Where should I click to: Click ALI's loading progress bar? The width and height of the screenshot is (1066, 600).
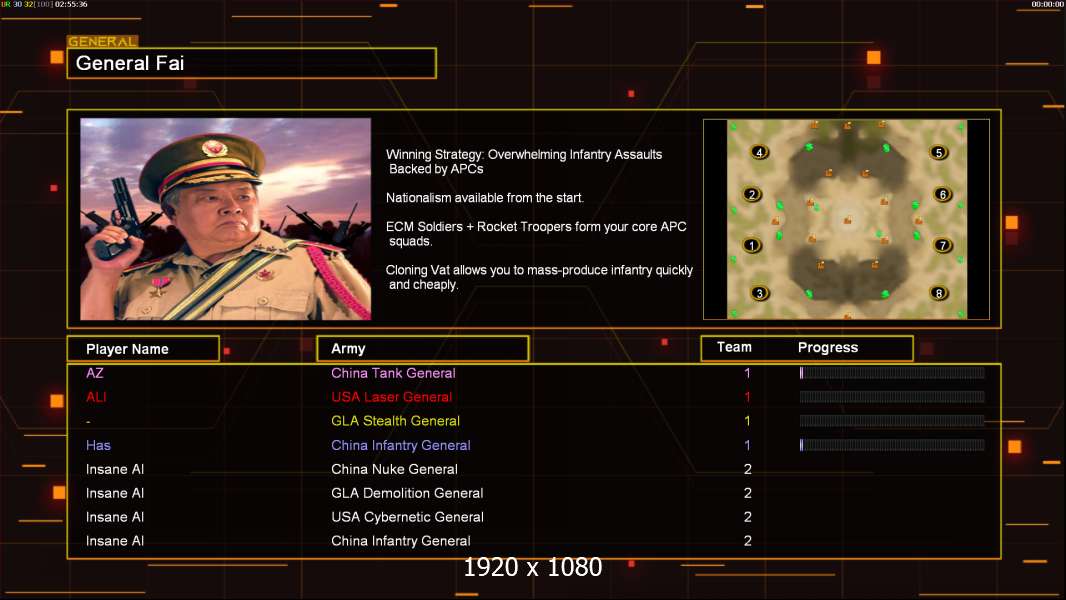(892, 397)
